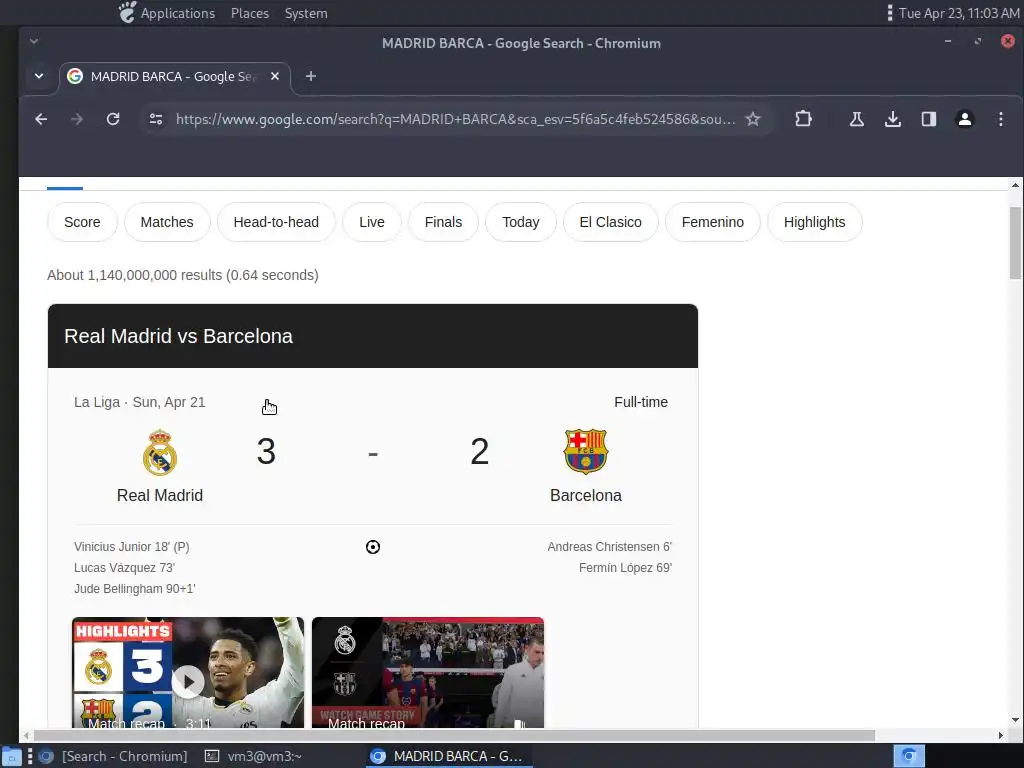Select the Today filter chip

pyautogui.click(x=520, y=222)
